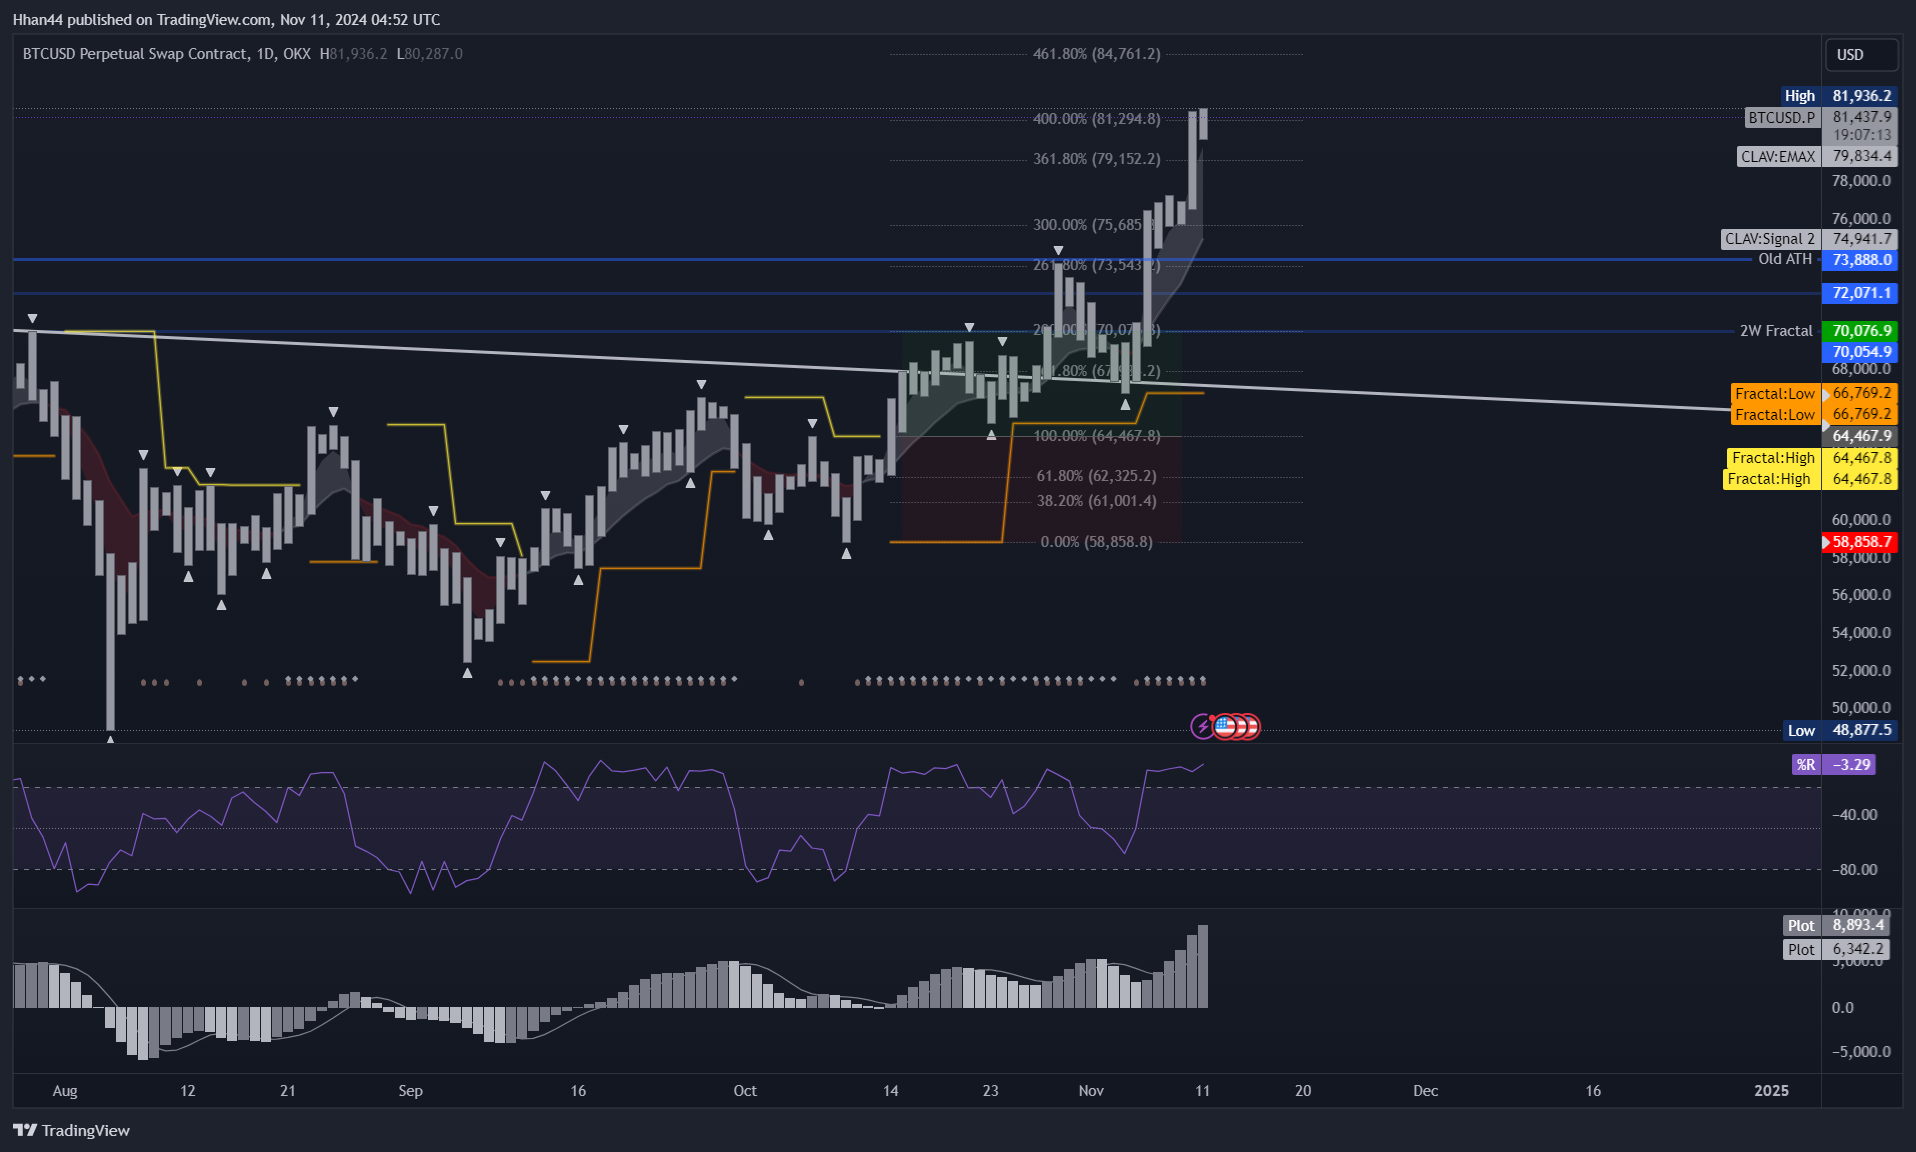The image size is (1916, 1152).
Task: Click the %R -3.29 indicator label
Action: tap(1834, 765)
